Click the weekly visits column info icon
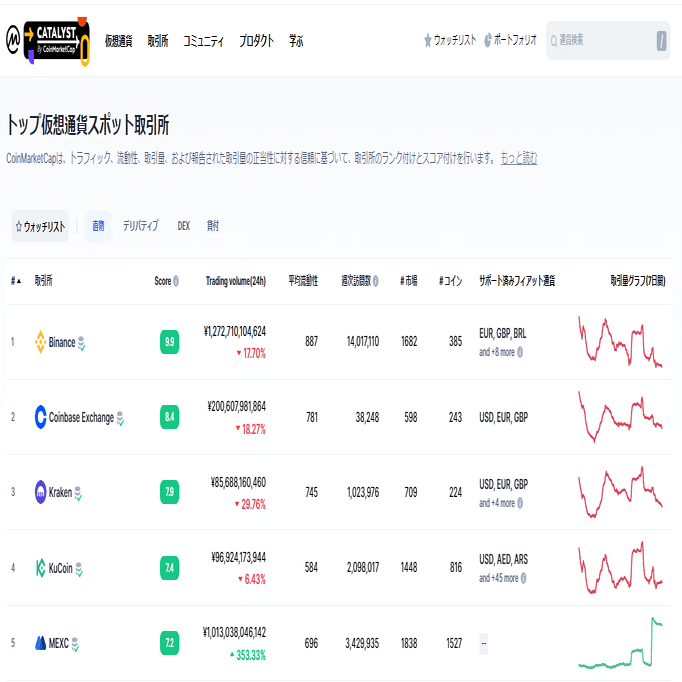The height and width of the screenshot is (682, 682). 375,281
